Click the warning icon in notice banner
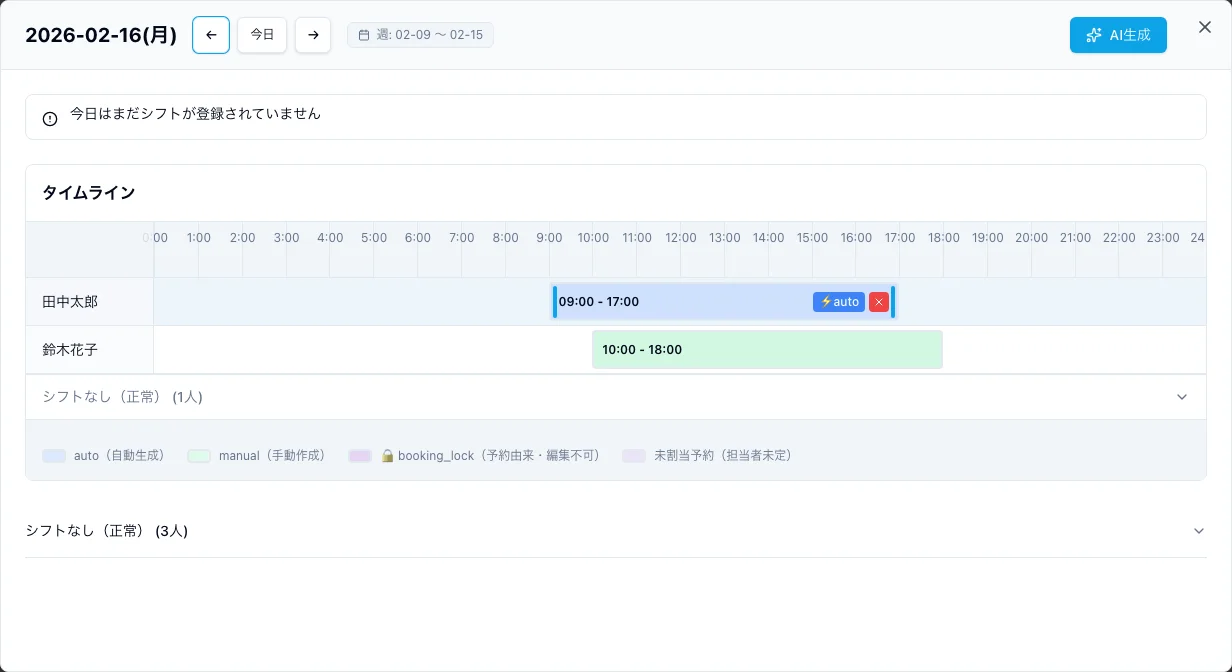Viewport: 1232px width, 672px height. click(x=50, y=119)
